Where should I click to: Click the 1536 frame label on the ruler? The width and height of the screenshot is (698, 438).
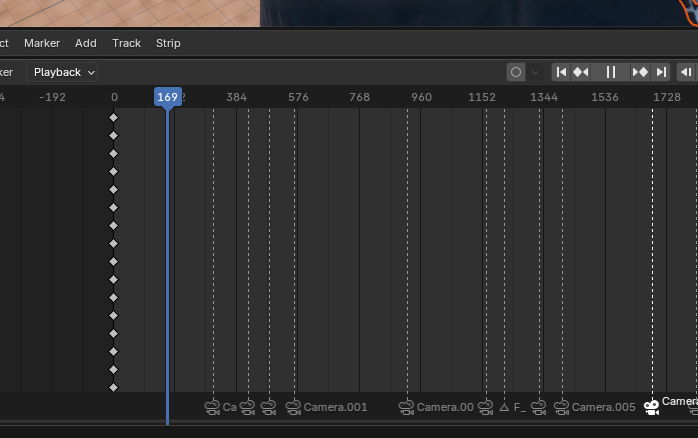(x=605, y=97)
